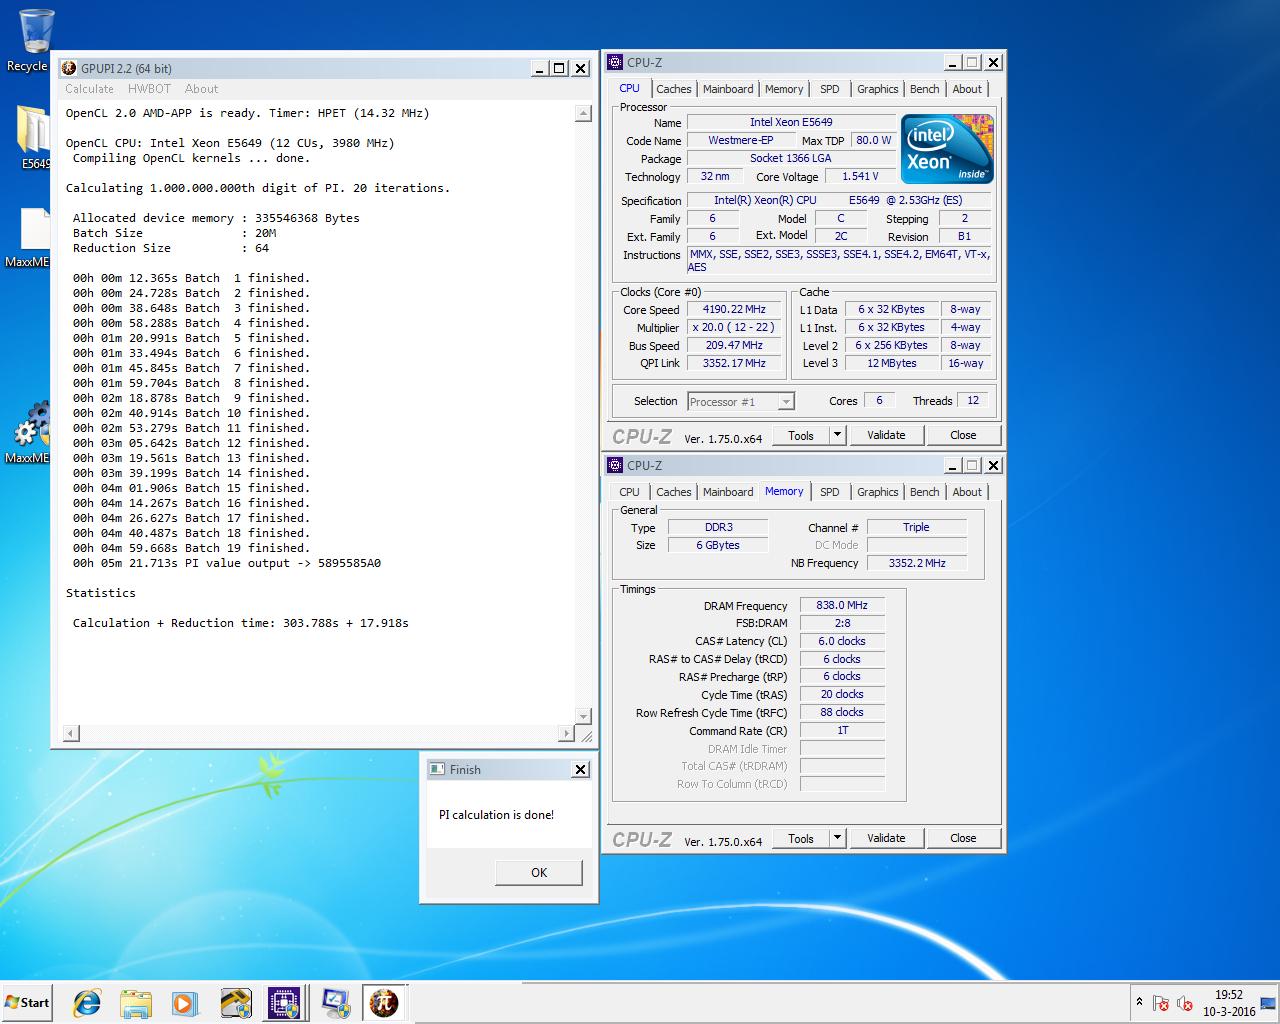This screenshot has width=1280, height=1024.
Task: Maximize the GPUPI window
Action: click(560, 68)
